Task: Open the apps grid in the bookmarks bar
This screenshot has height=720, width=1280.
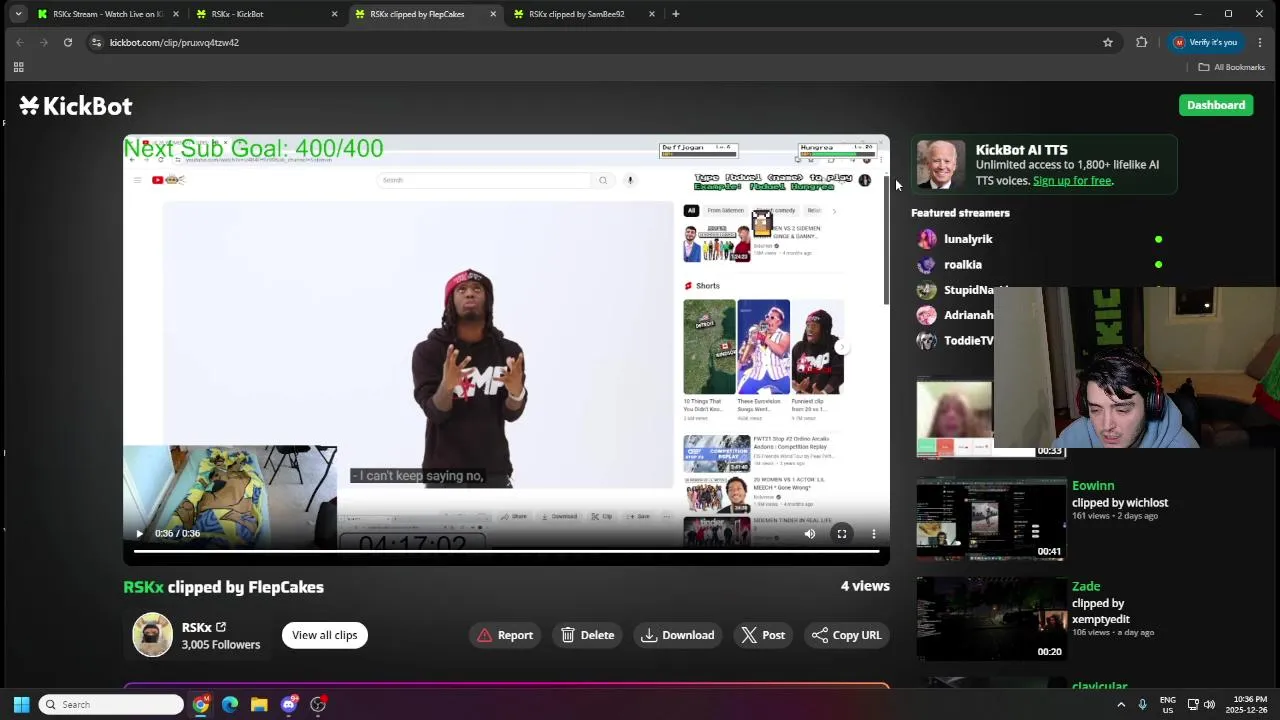Action: (18, 67)
